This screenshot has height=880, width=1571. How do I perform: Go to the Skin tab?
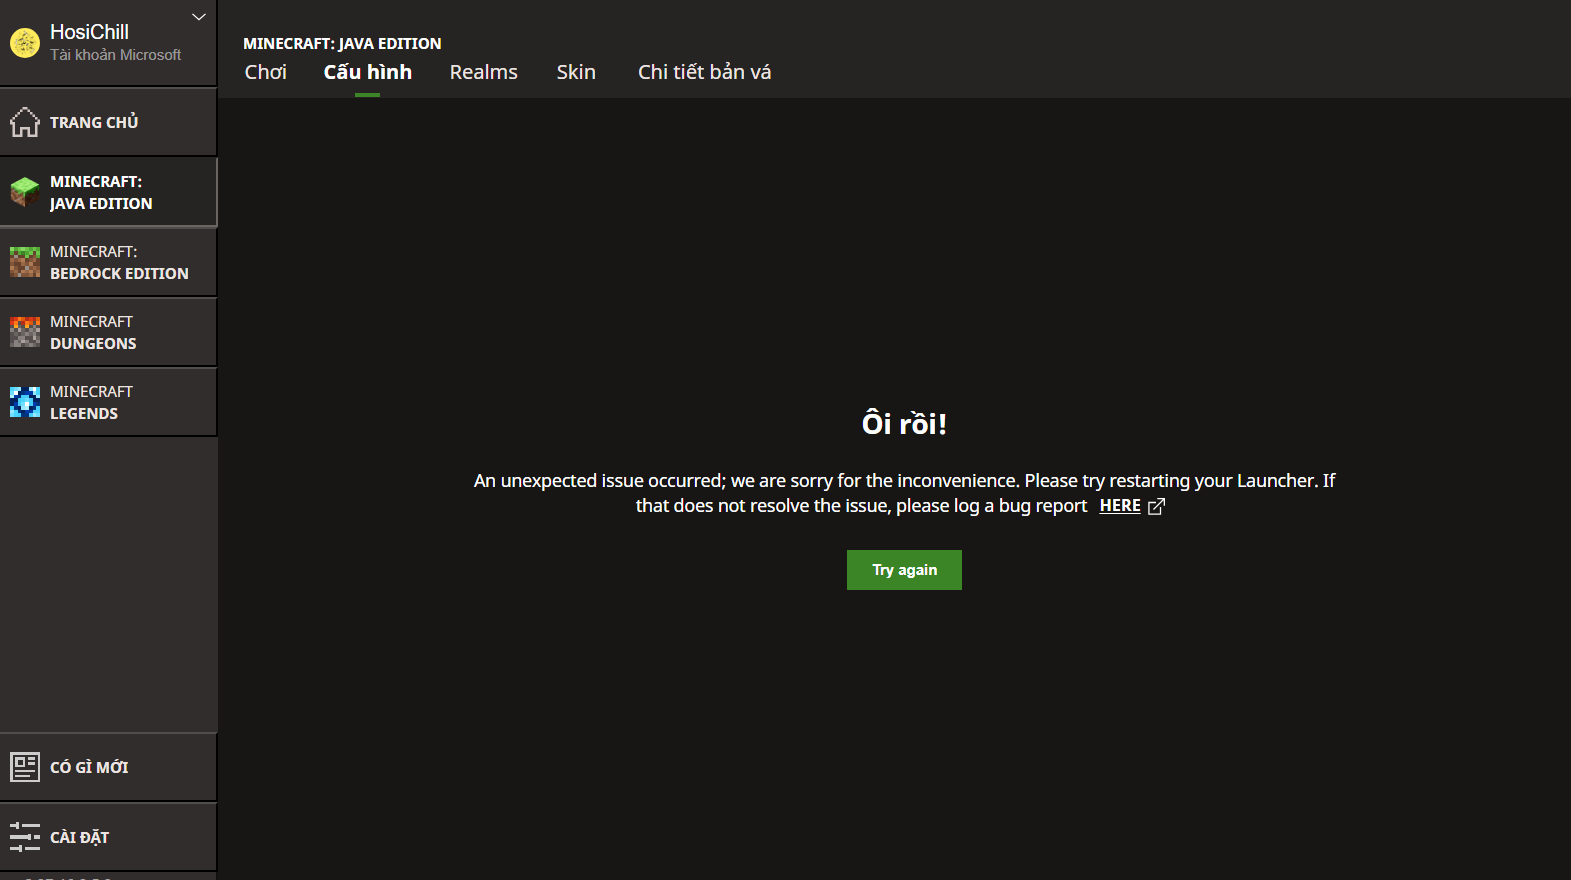(576, 72)
